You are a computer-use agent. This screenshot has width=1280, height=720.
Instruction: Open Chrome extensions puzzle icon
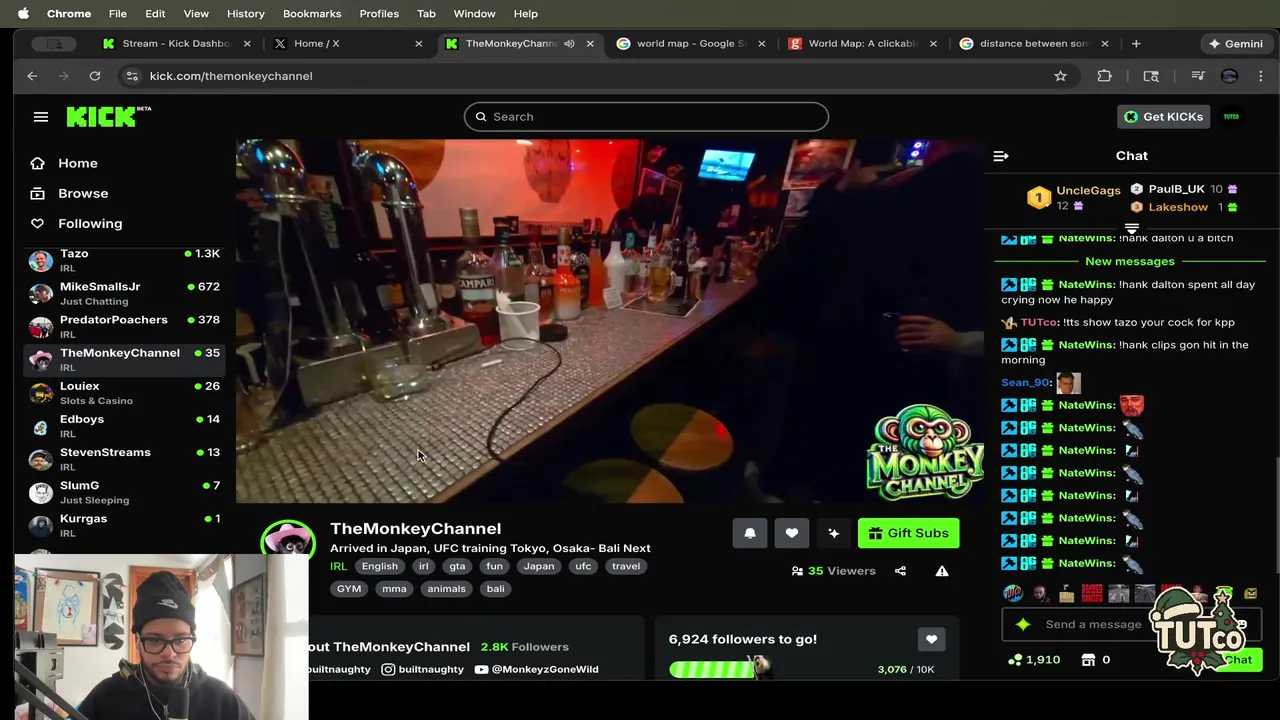point(1104,76)
